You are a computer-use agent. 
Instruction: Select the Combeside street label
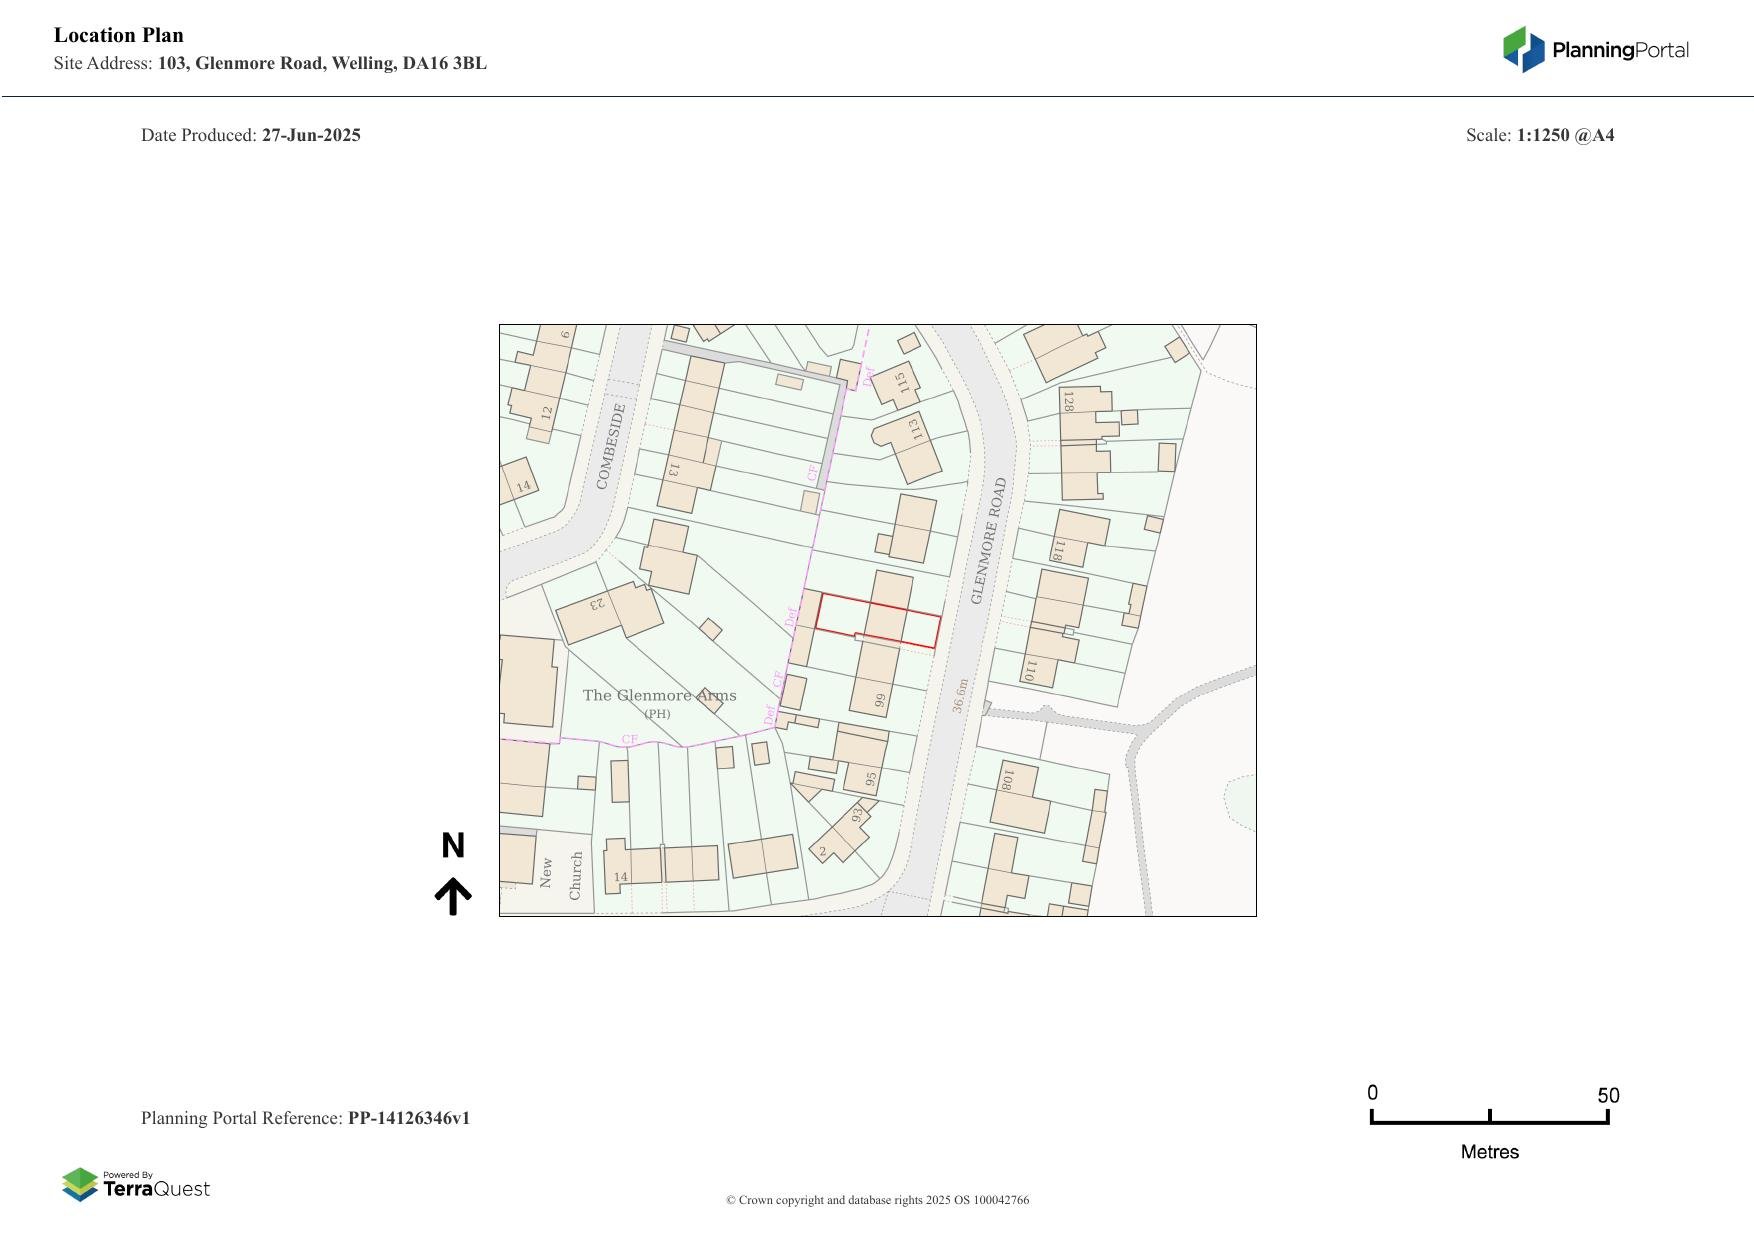610,446
